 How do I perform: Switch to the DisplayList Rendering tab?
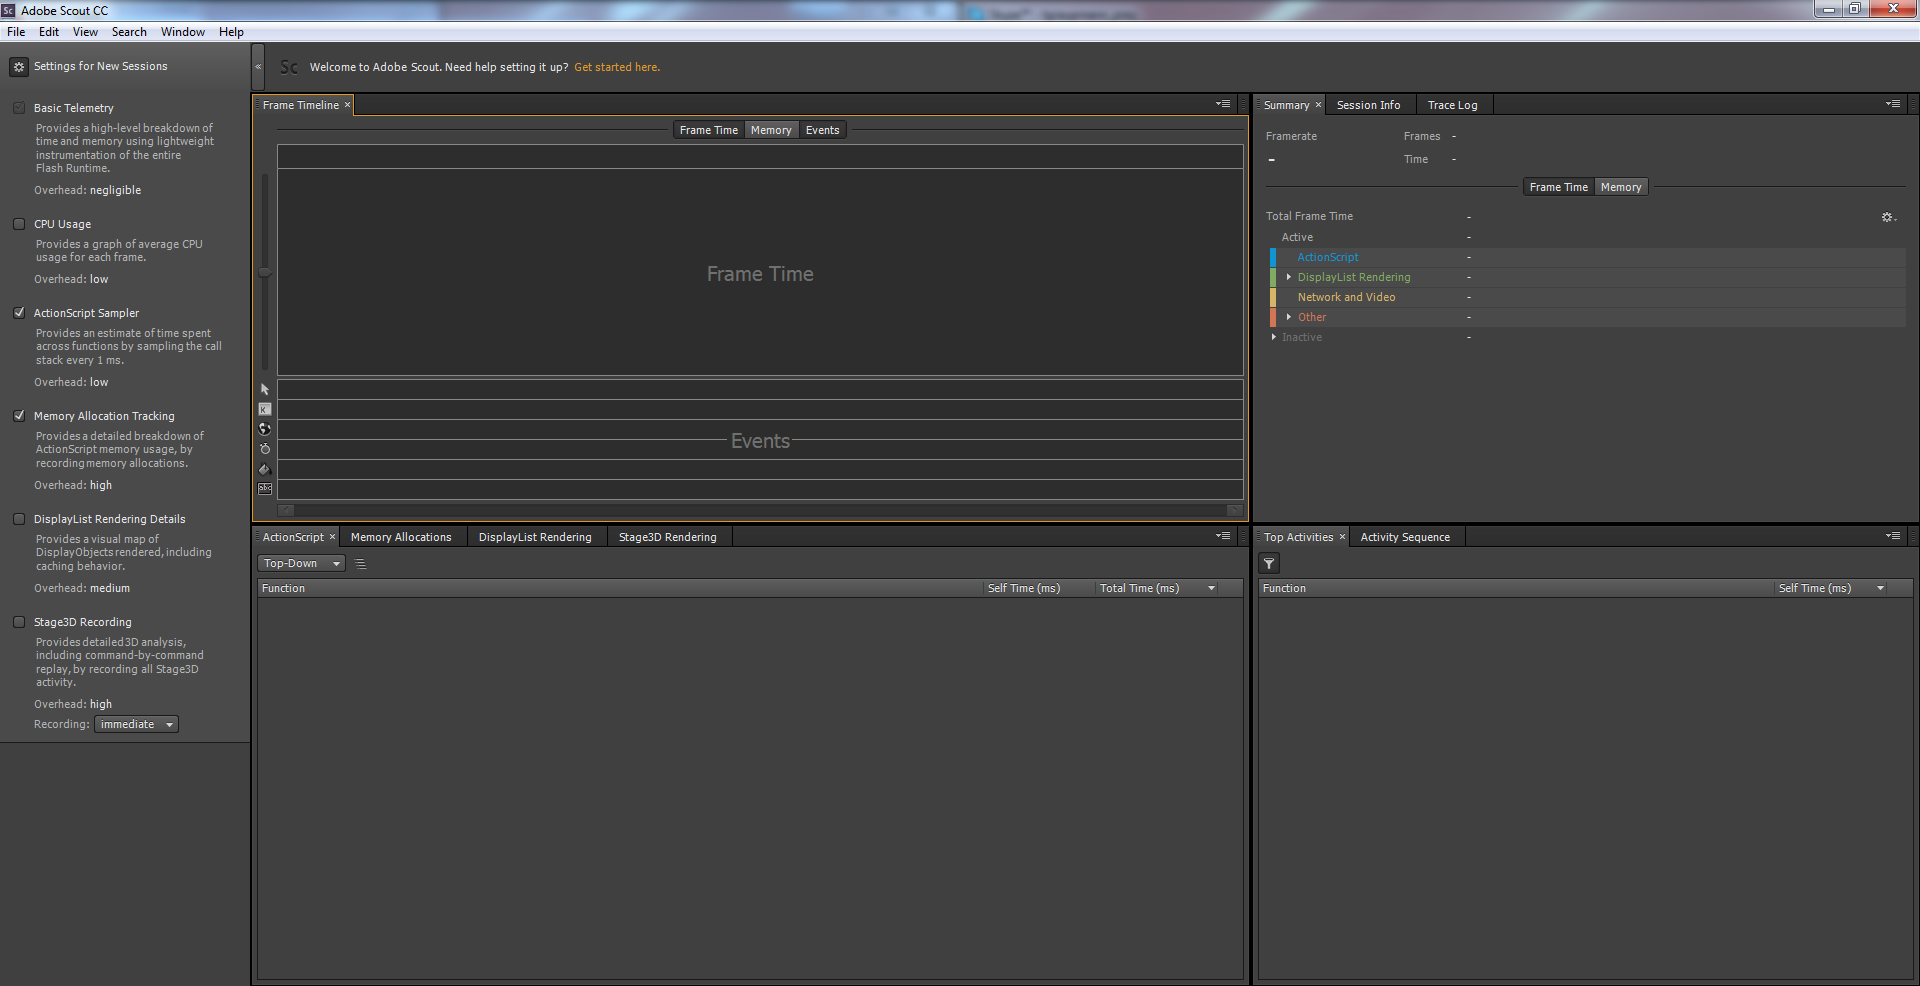point(535,537)
